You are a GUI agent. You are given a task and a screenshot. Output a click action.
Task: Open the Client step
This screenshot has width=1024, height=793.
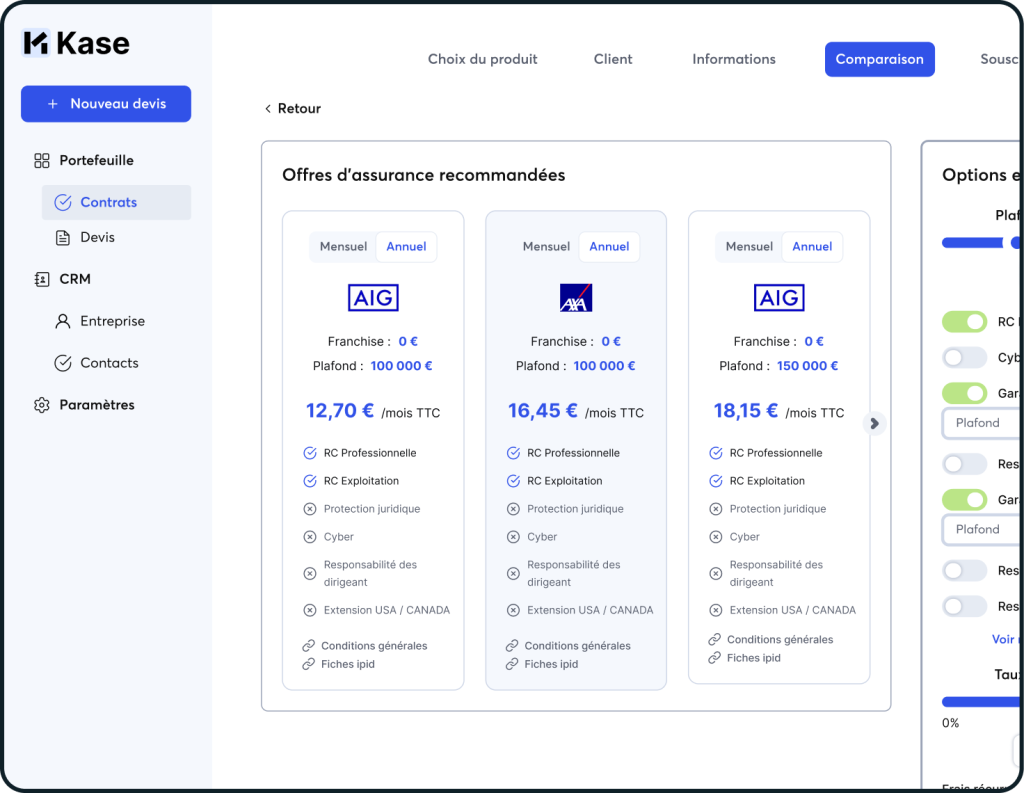(613, 59)
